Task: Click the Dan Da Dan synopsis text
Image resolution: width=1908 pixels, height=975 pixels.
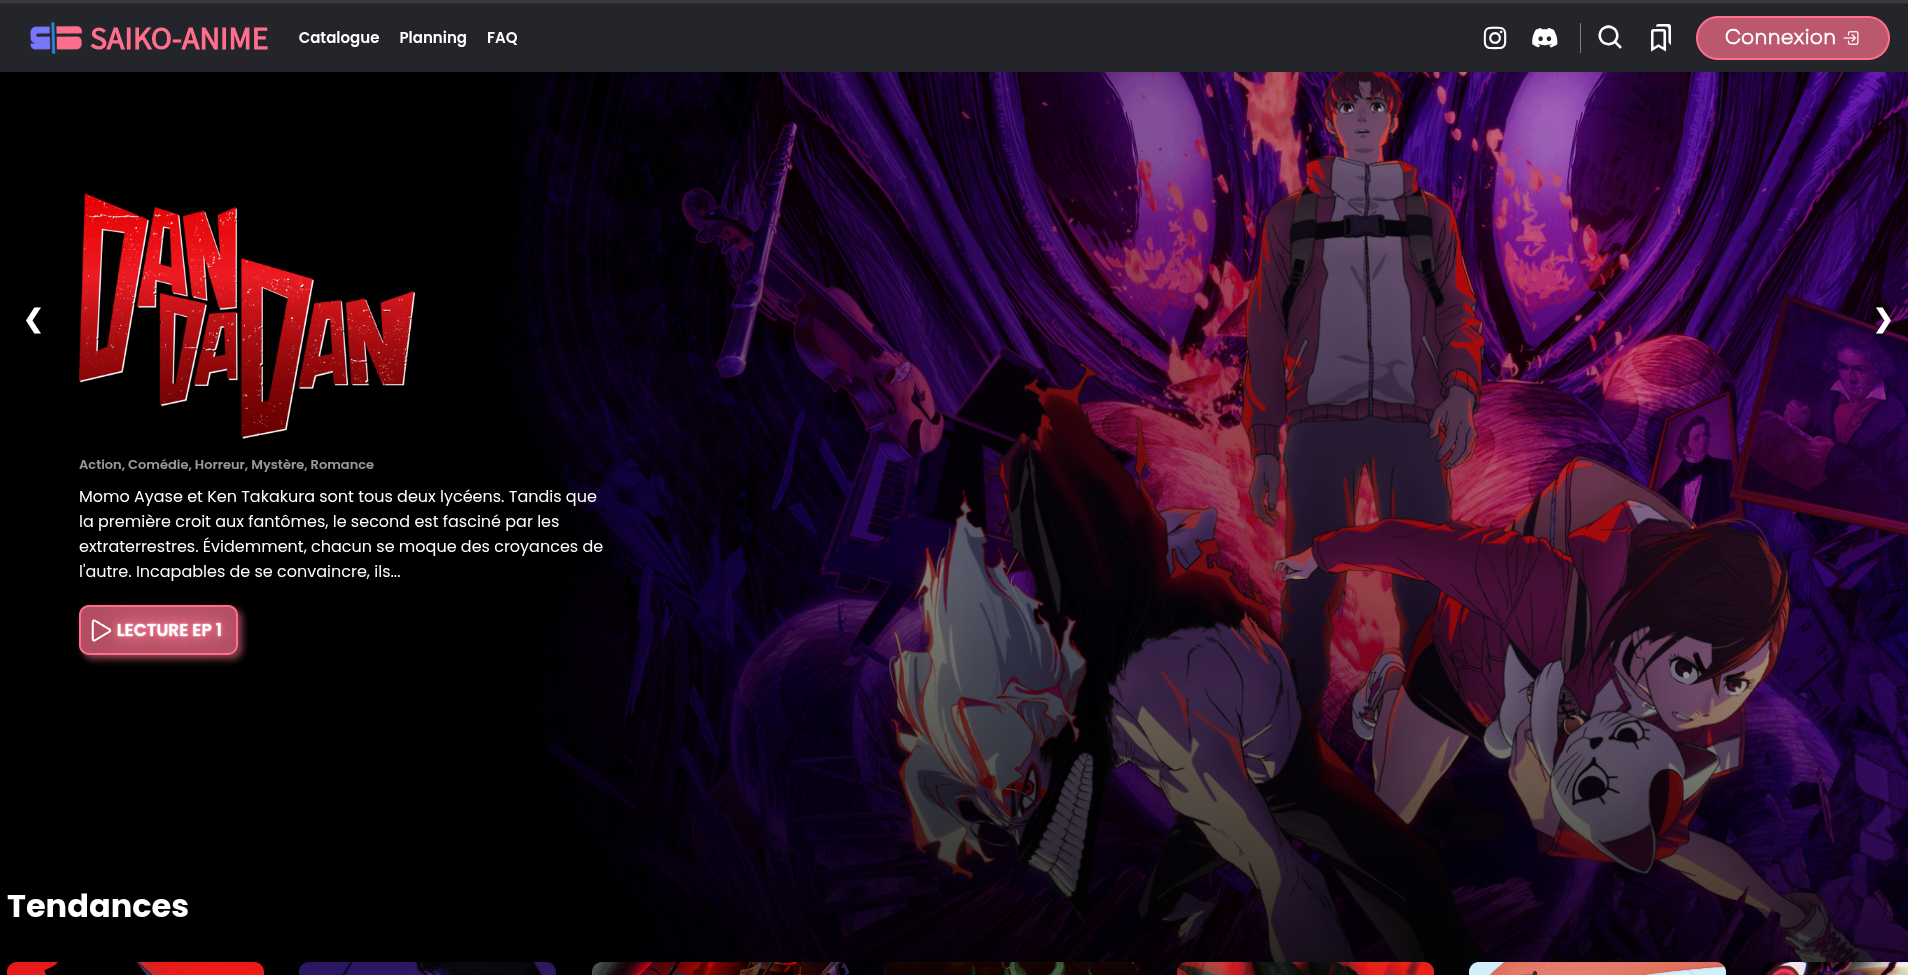Action: click(x=340, y=534)
